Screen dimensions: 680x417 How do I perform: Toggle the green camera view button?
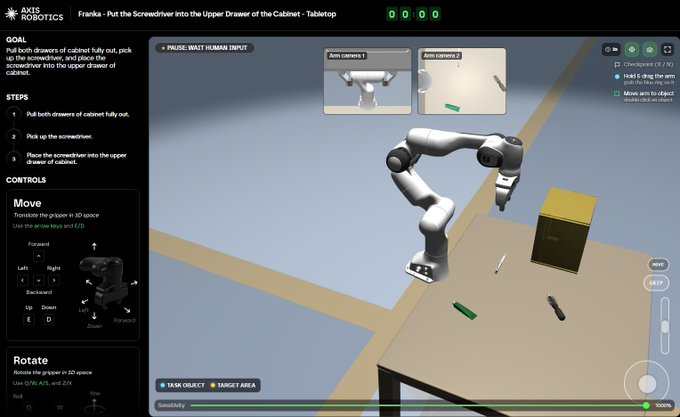[x=650, y=49]
